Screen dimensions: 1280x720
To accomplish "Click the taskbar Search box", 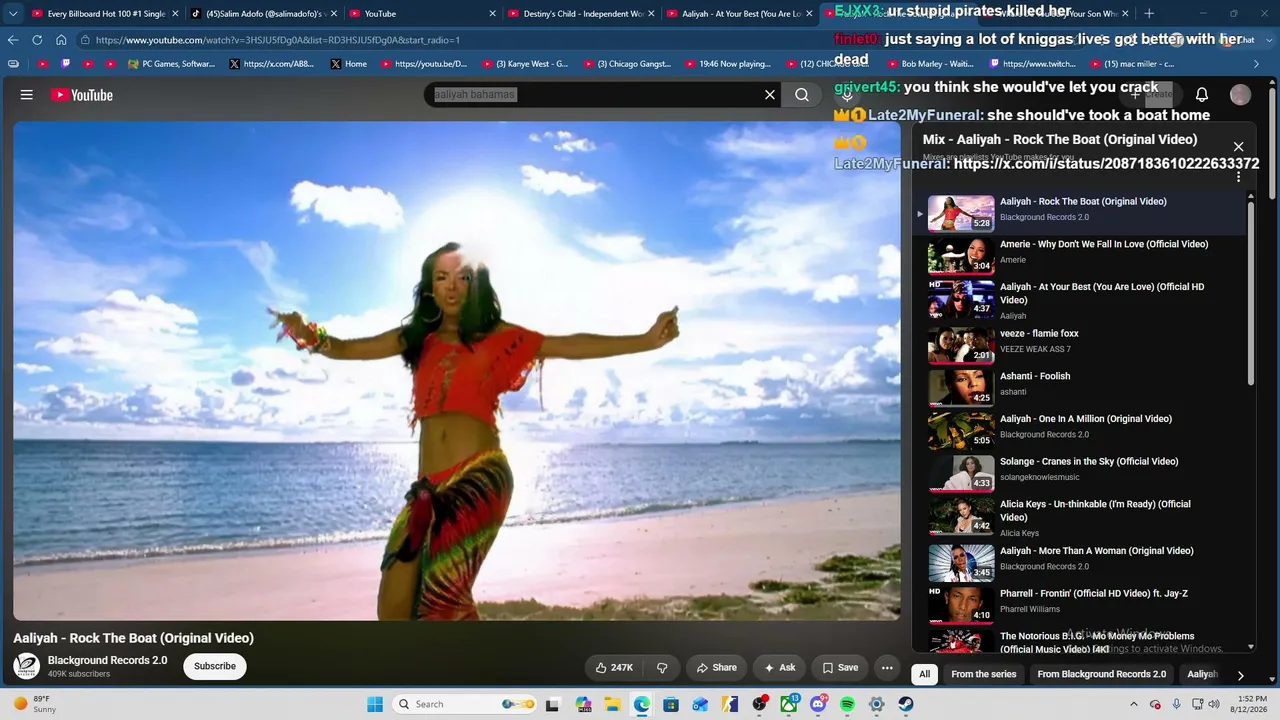I will coord(467,704).
